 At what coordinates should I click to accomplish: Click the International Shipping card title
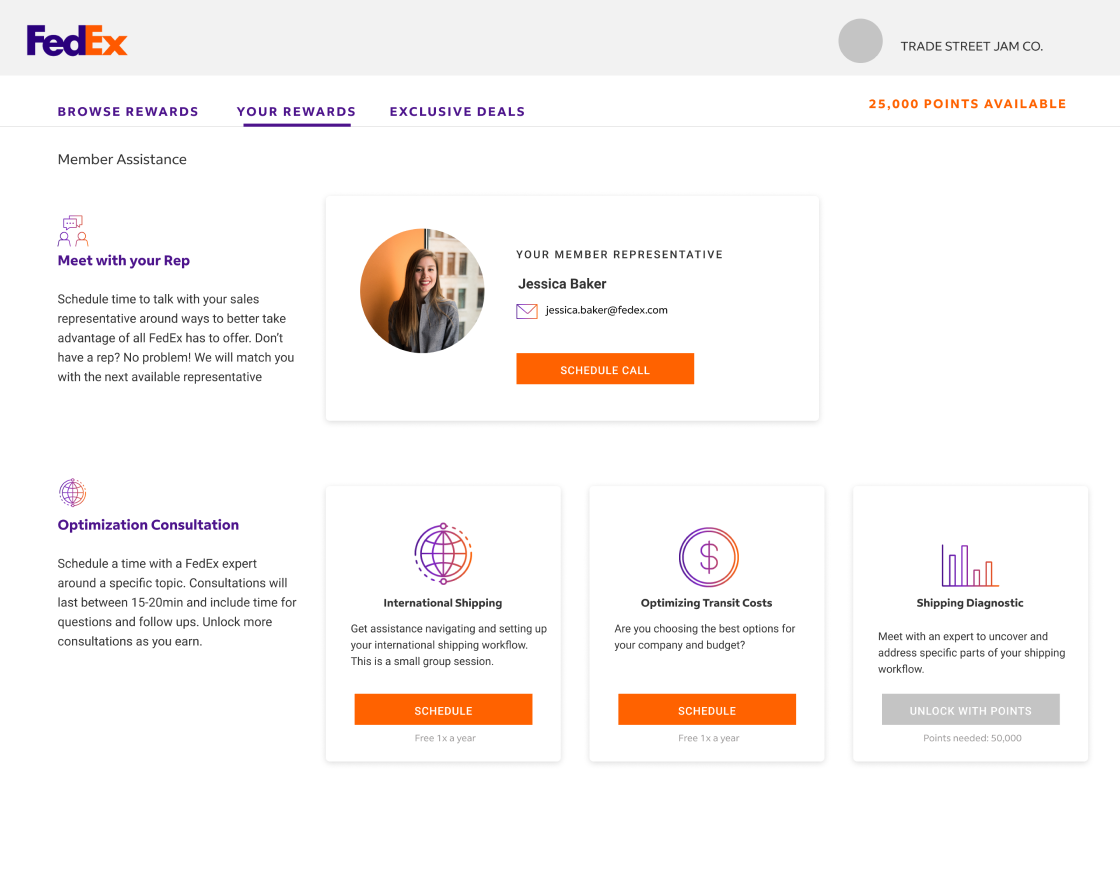tap(443, 603)
